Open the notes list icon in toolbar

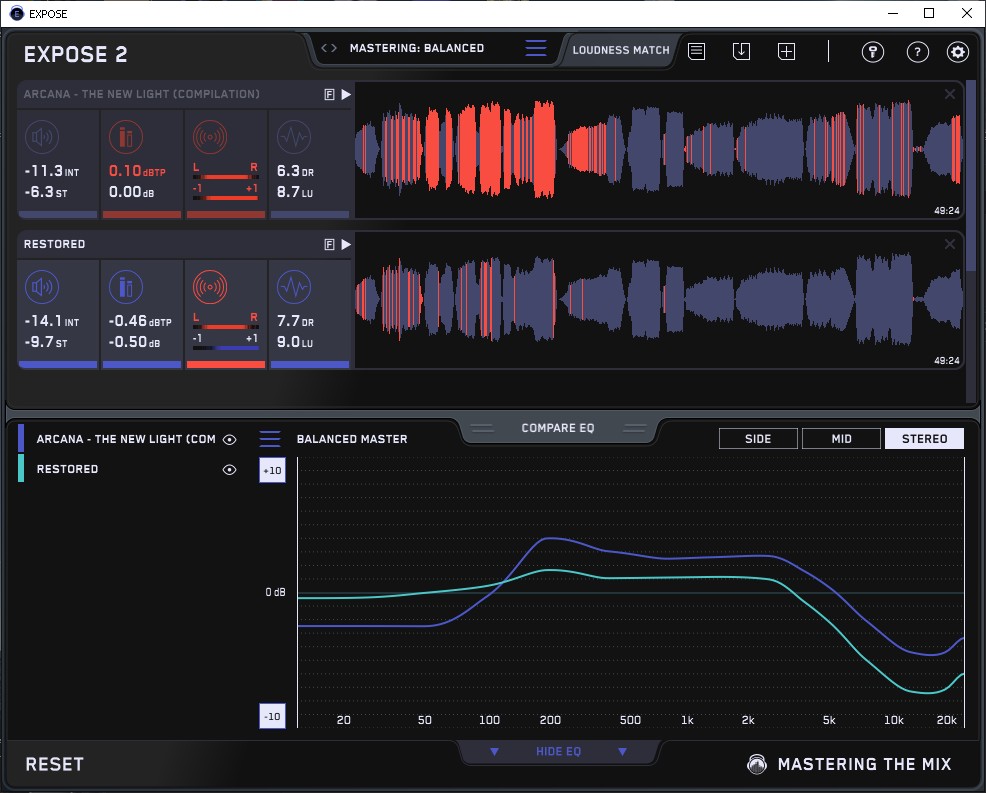pyautogui.click(x=697, y=51)
